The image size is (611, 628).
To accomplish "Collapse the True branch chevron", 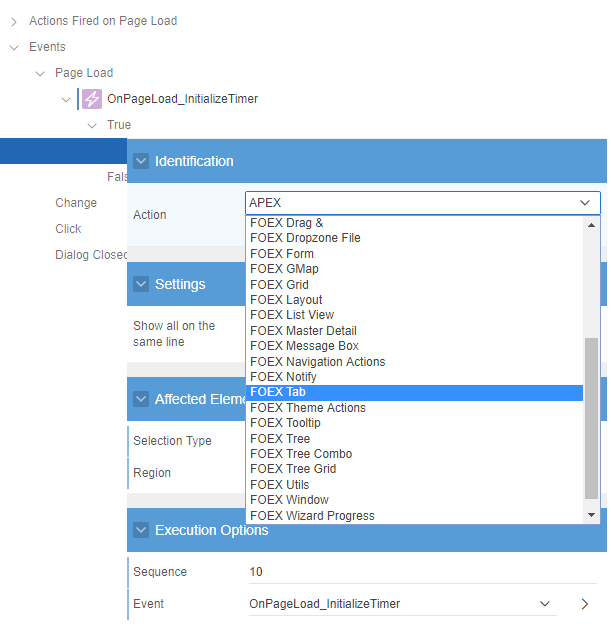I will (x=92, y=126).
